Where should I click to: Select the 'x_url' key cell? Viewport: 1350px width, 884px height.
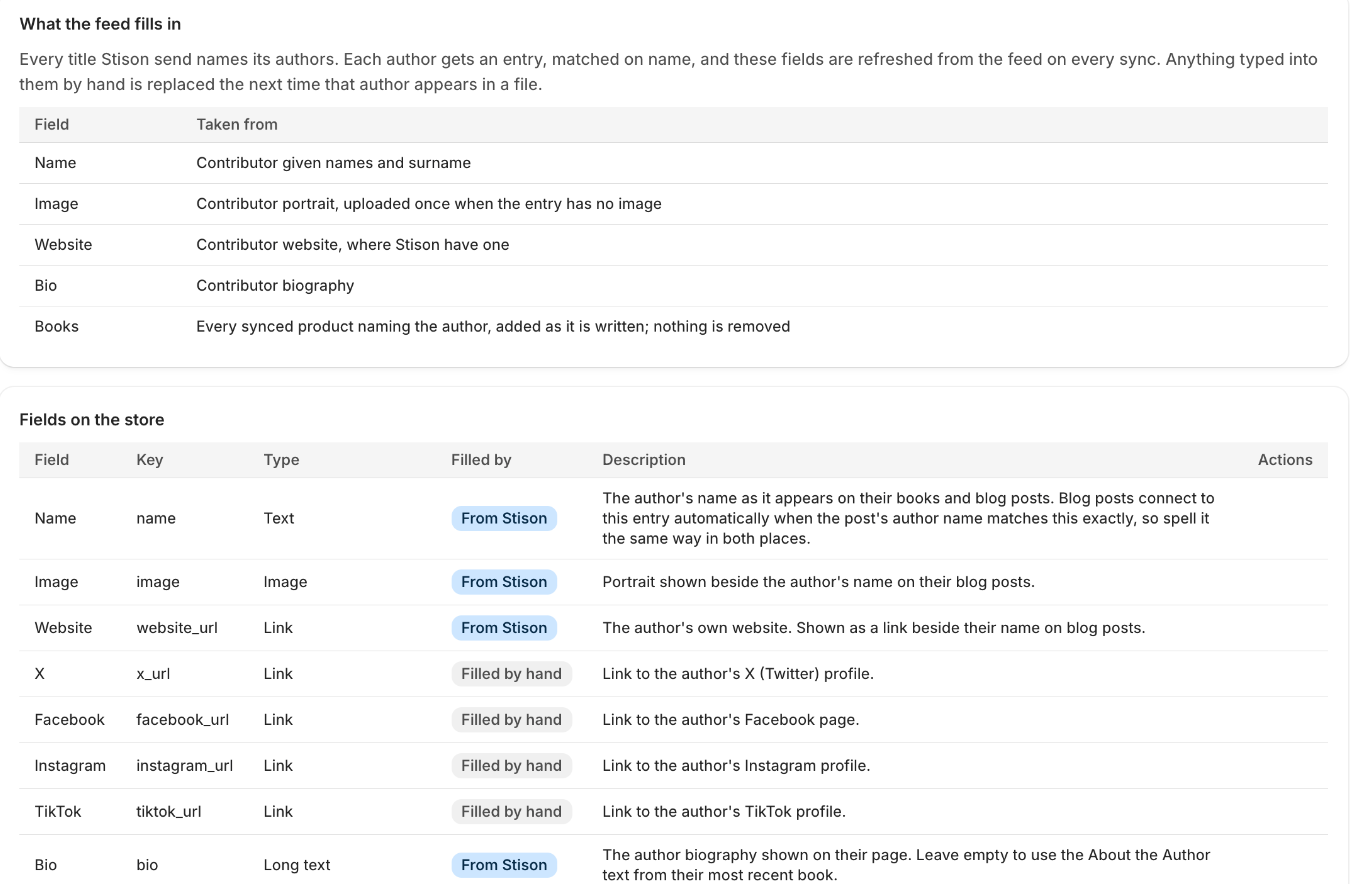point(153,674)
